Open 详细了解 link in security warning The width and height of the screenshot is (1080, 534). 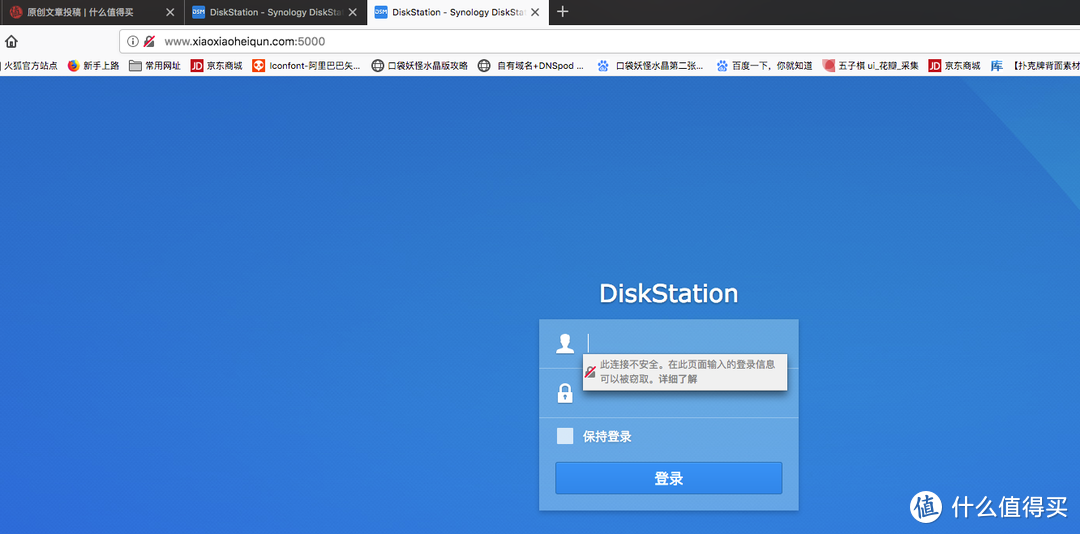click(x=676, y=379)
